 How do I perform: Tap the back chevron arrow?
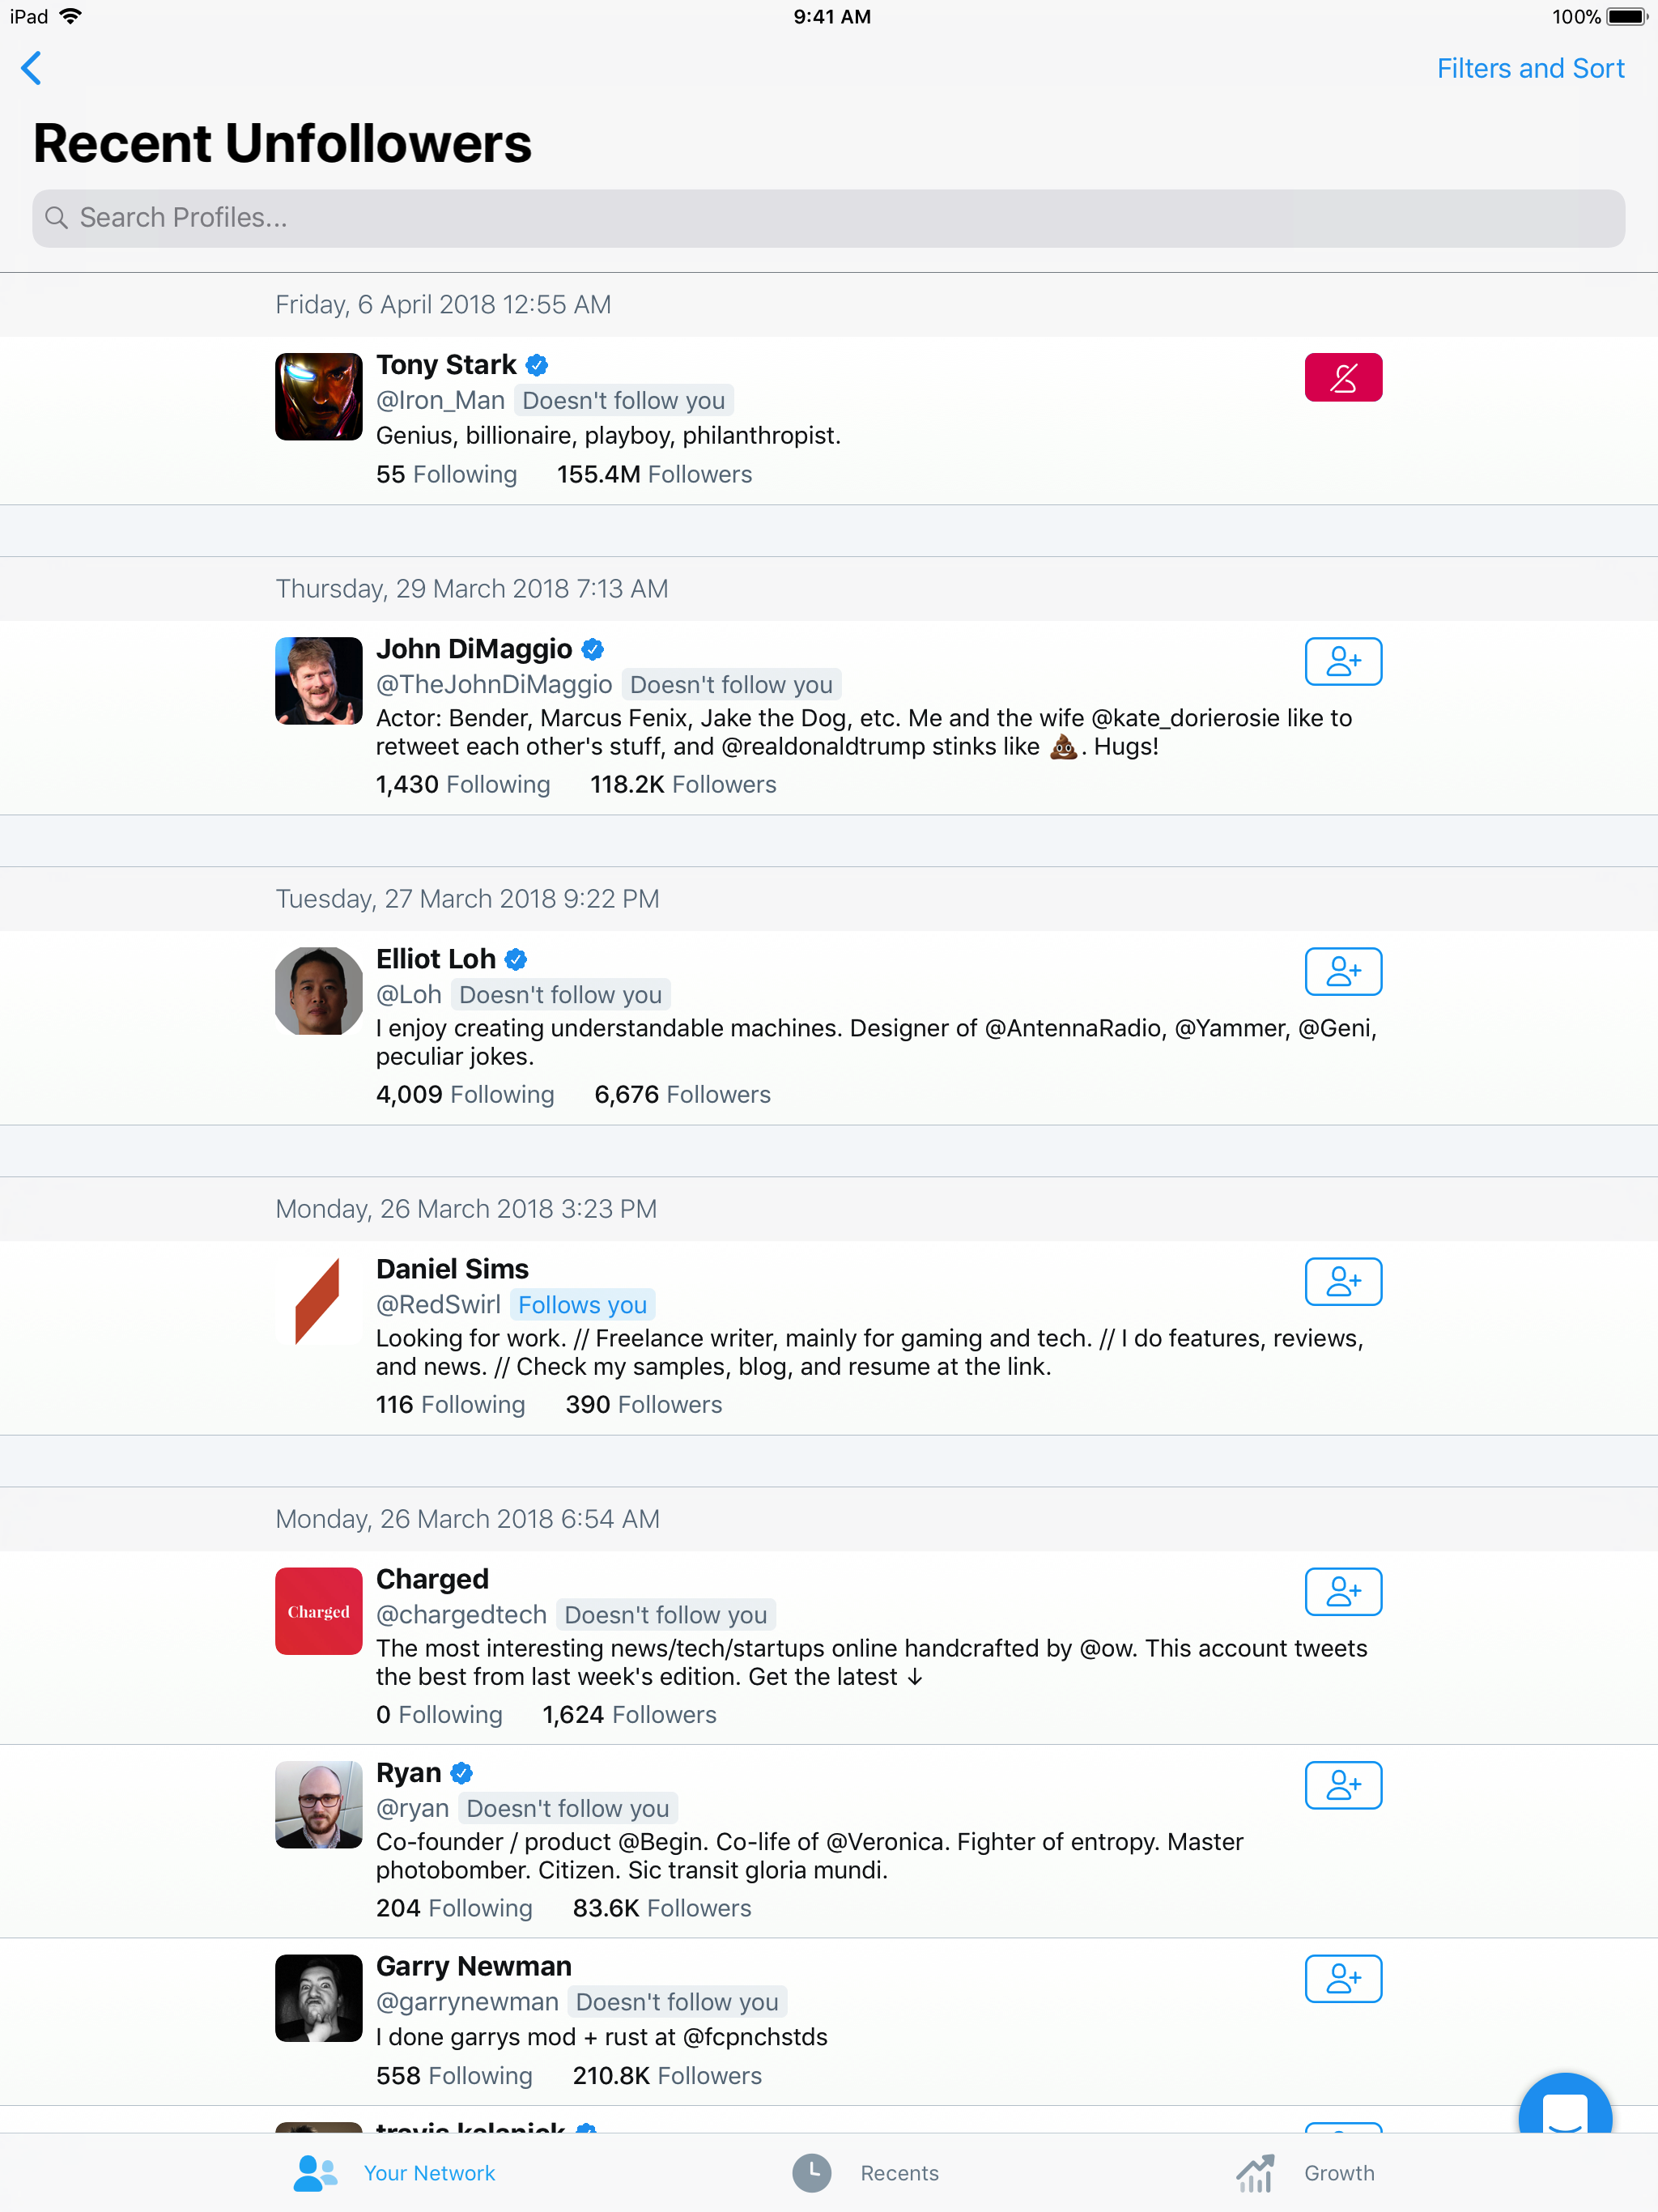point(32,69)
